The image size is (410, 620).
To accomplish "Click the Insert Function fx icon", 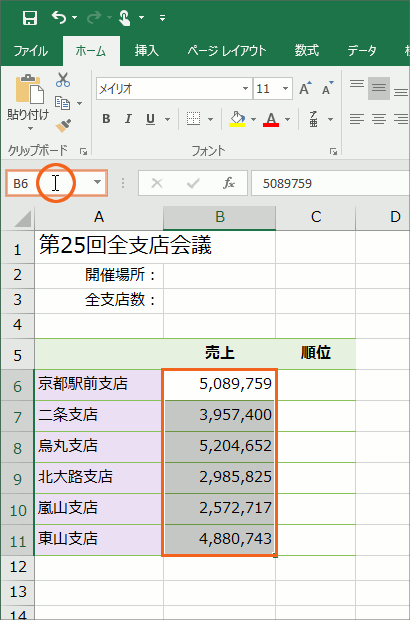I will [229, 183].
